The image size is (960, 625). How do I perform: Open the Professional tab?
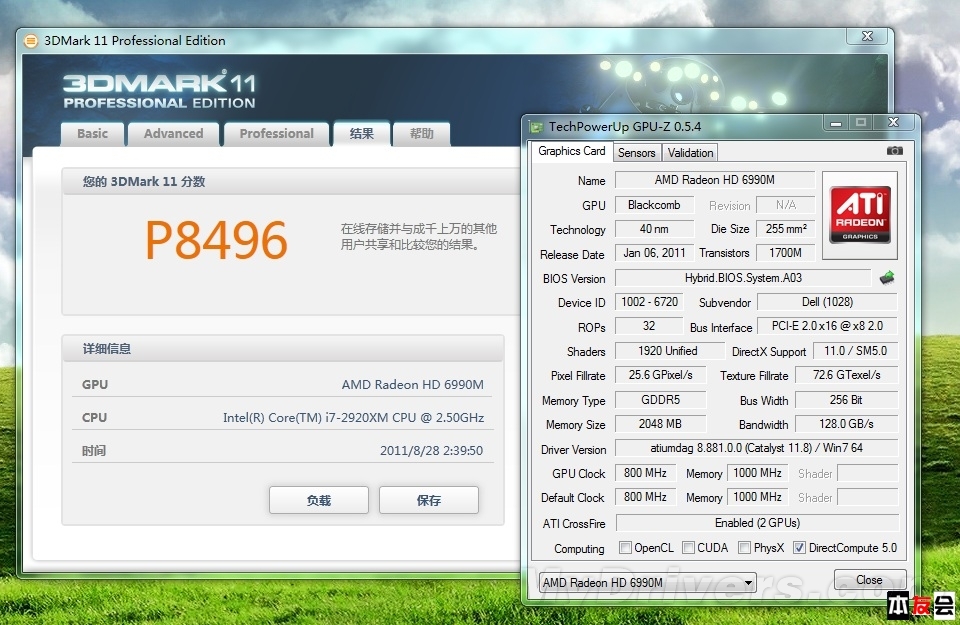(x=276, y=134)
